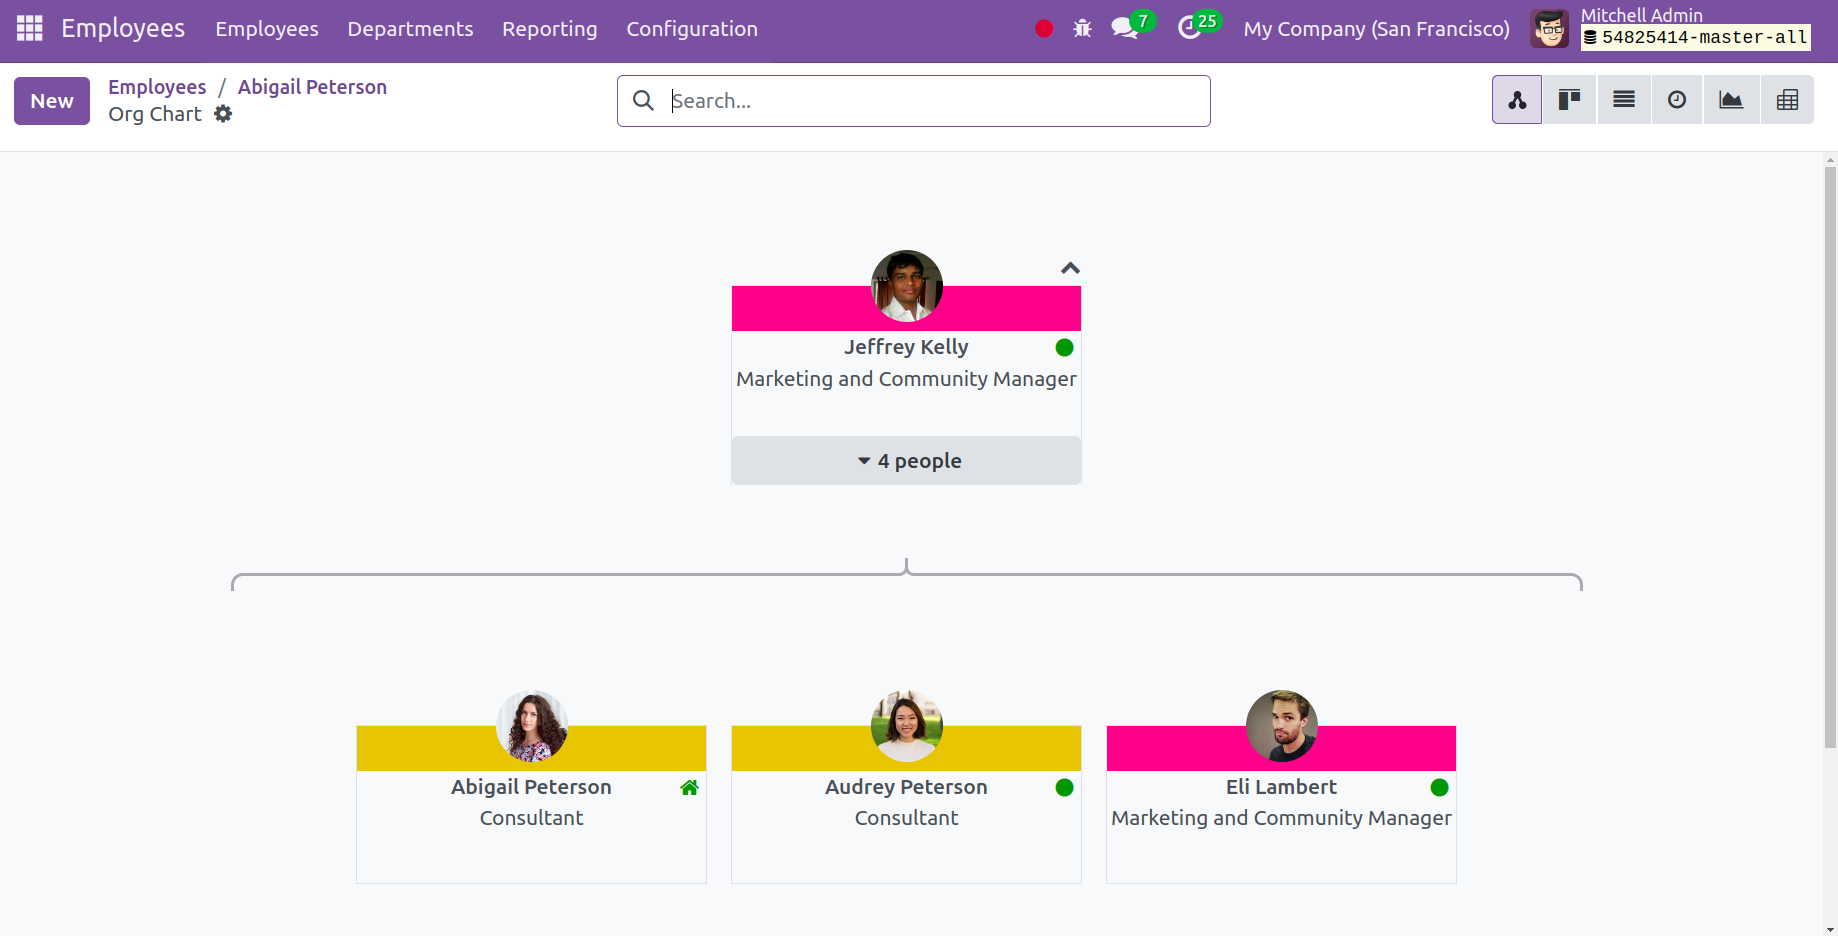Open Jeffrey Kelly name text
Viewport: 1838px width, 936px height.
pos(906,347)
